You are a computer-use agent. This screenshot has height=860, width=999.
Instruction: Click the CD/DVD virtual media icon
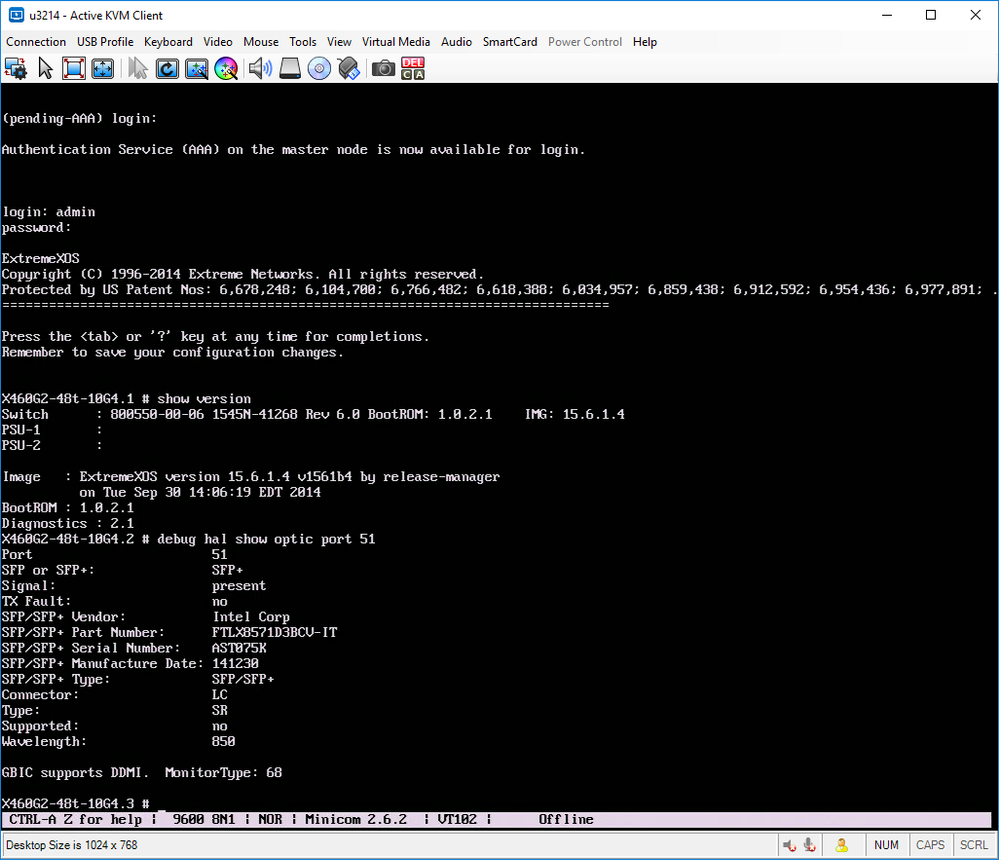click(319, 68)
